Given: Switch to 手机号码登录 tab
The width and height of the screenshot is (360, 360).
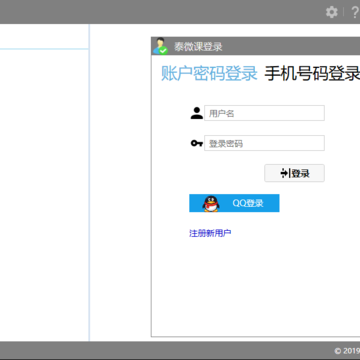Looking at the screenshot, I should tap(312, 73).
